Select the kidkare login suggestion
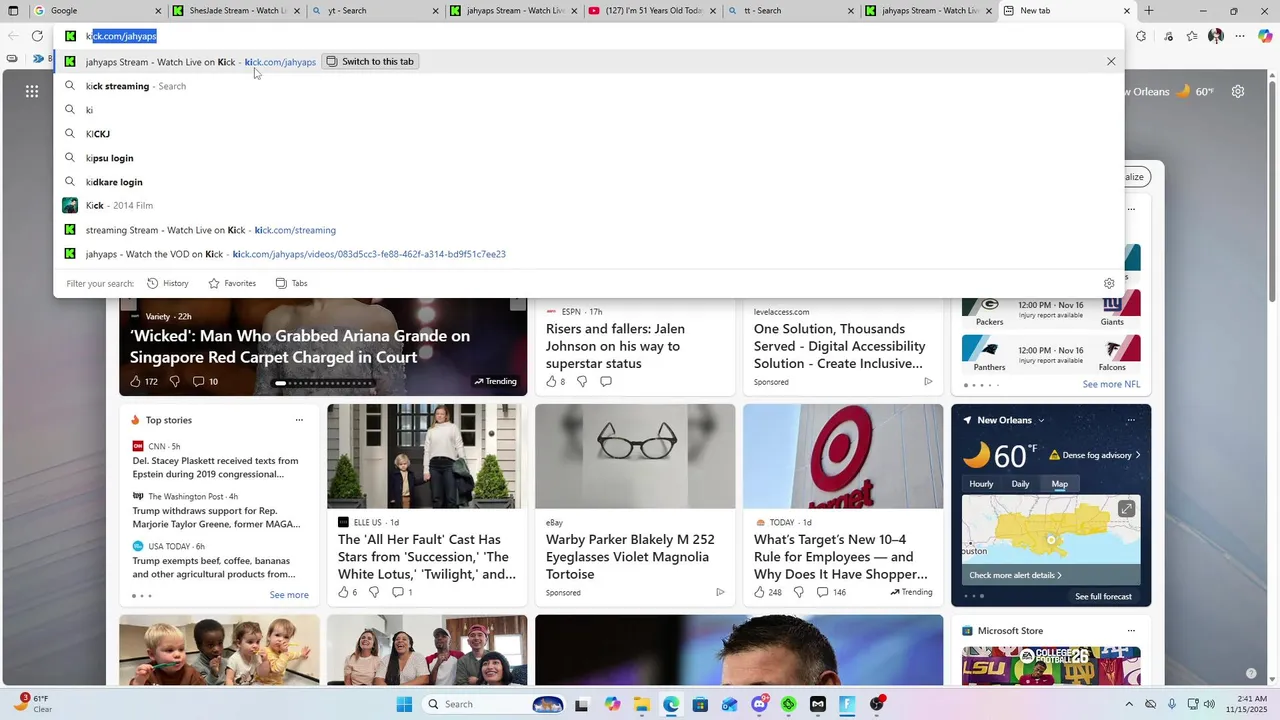 coord(588,182)
